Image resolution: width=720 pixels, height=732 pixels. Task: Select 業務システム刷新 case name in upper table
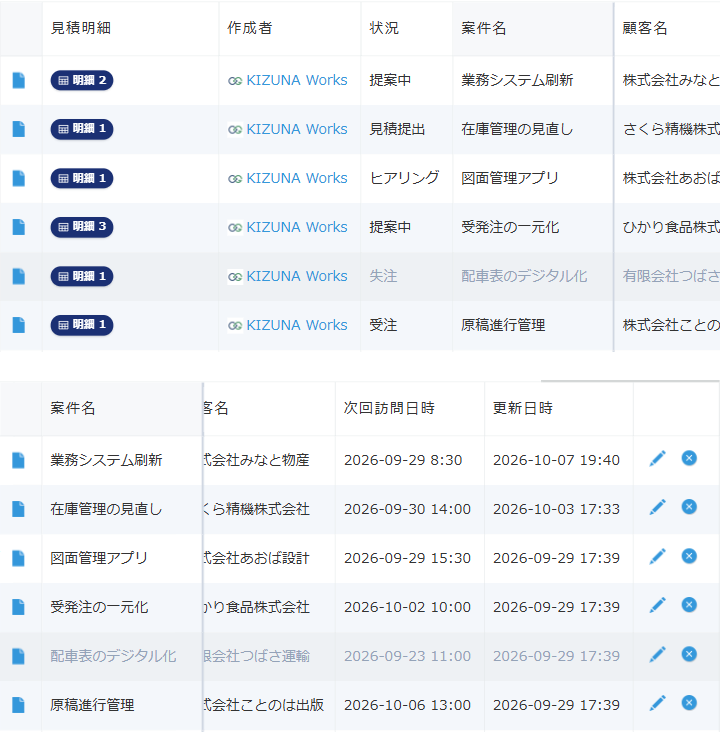[x=517, y=80]
